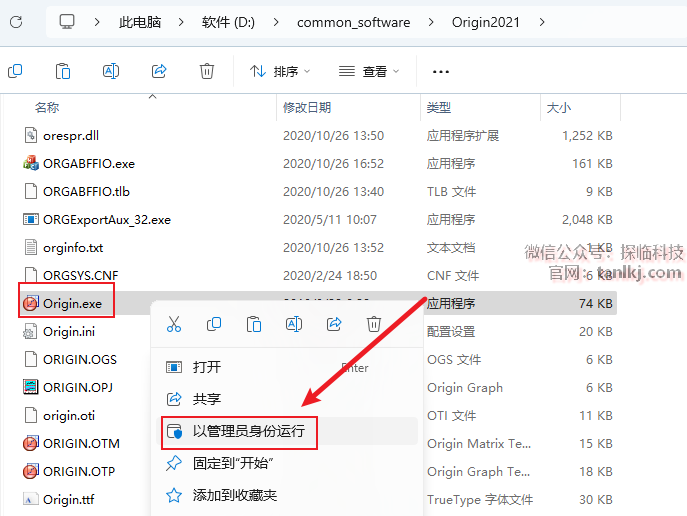Viewport: 687px width, 516px height.
Task: Click the Delete trash icon in the context menu
Action: tap(374, 324)
